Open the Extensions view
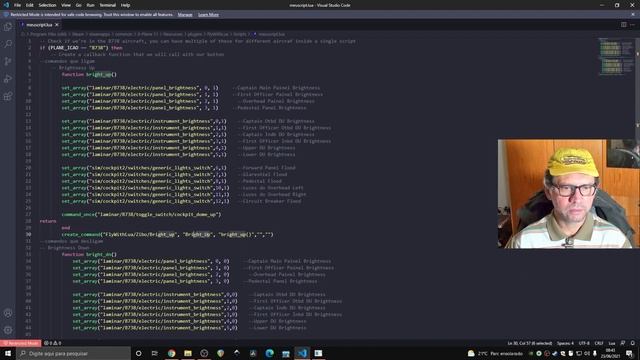 pos(8,97)
